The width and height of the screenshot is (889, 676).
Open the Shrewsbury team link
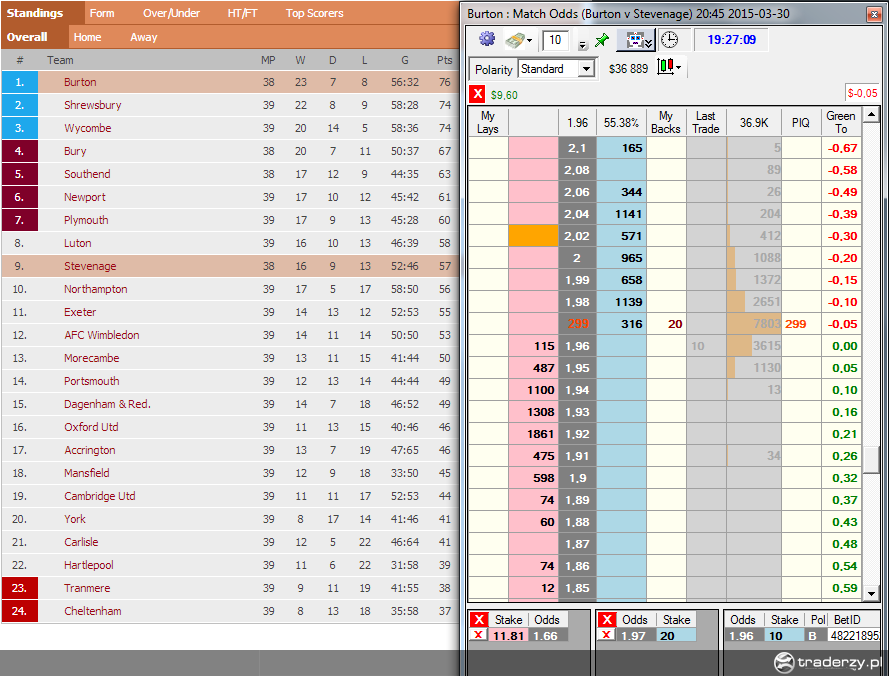pos(92,105)
